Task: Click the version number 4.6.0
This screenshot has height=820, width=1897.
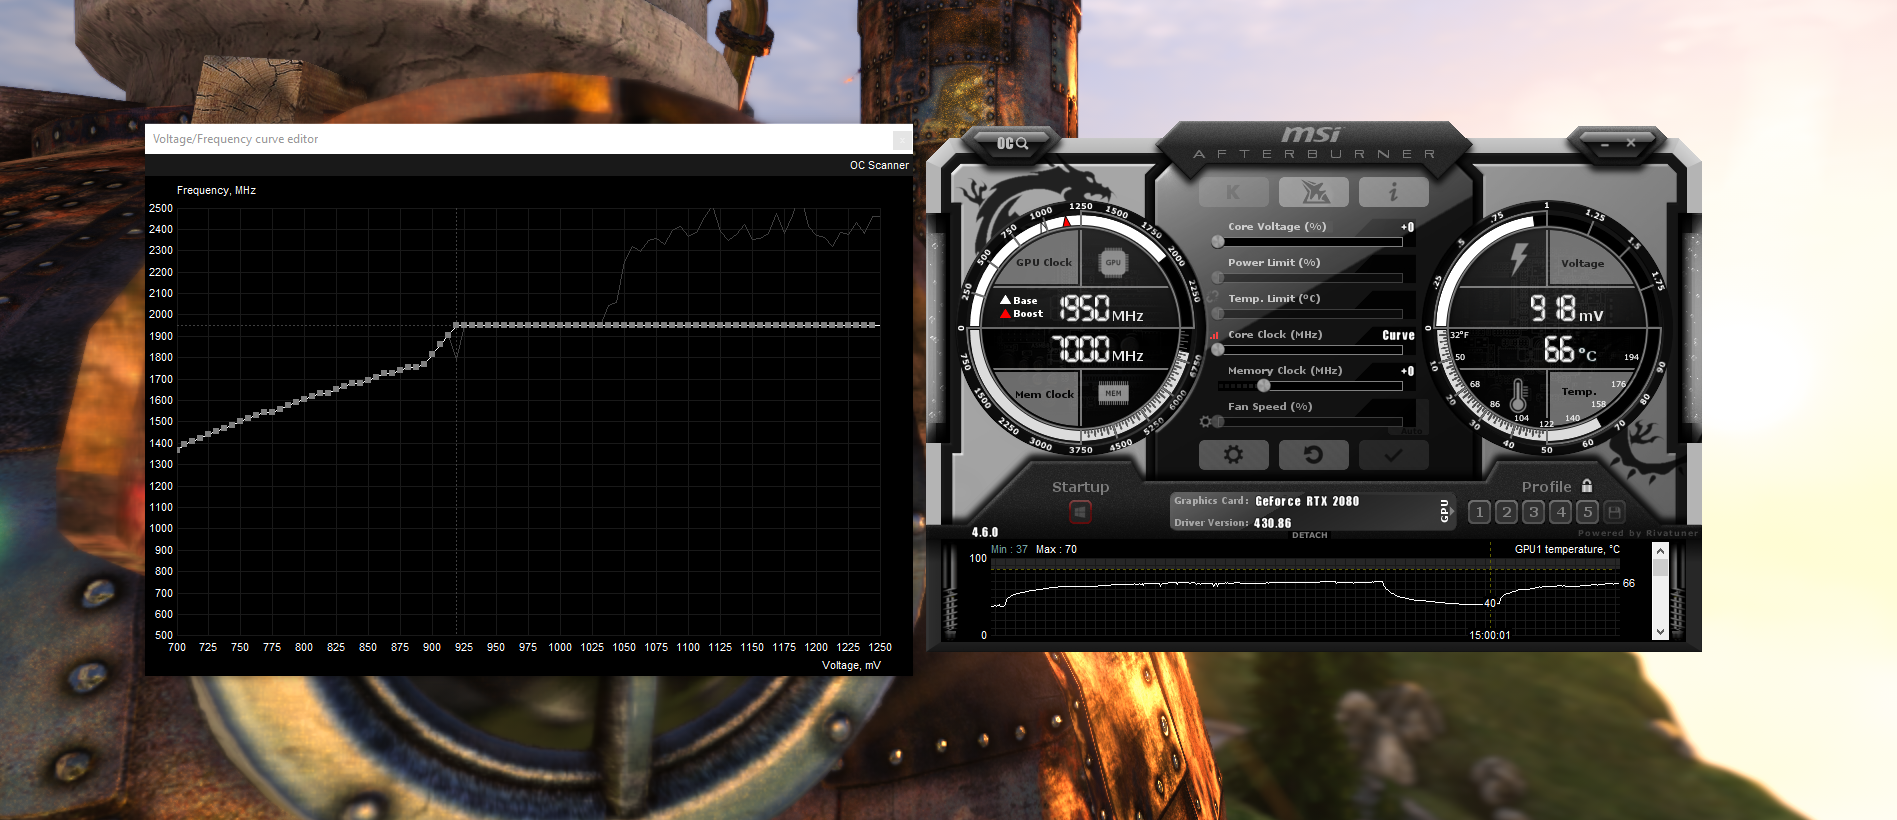Action: pyautogui.click(x=985, y=533)
